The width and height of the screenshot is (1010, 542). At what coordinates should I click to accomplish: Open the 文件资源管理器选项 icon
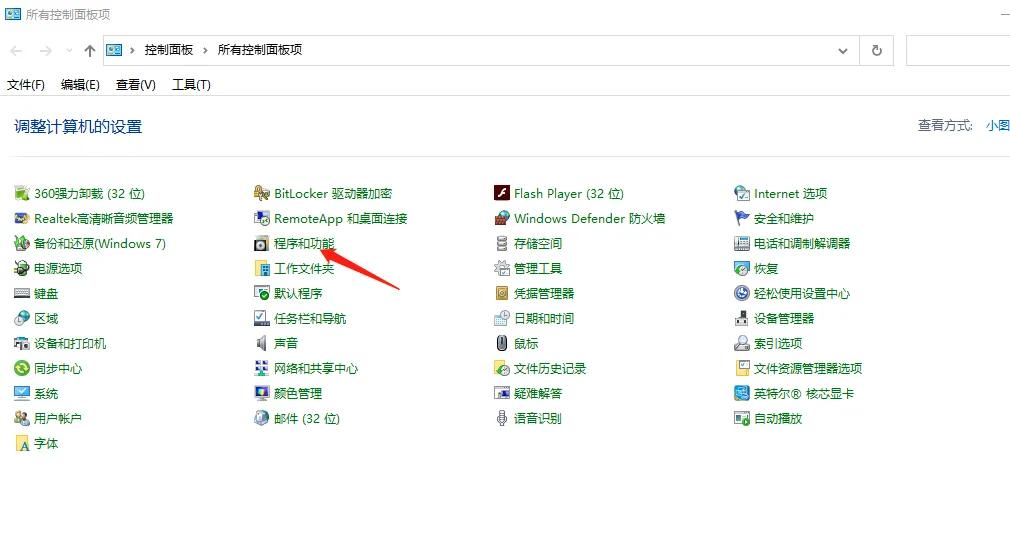tap(742, 369)
